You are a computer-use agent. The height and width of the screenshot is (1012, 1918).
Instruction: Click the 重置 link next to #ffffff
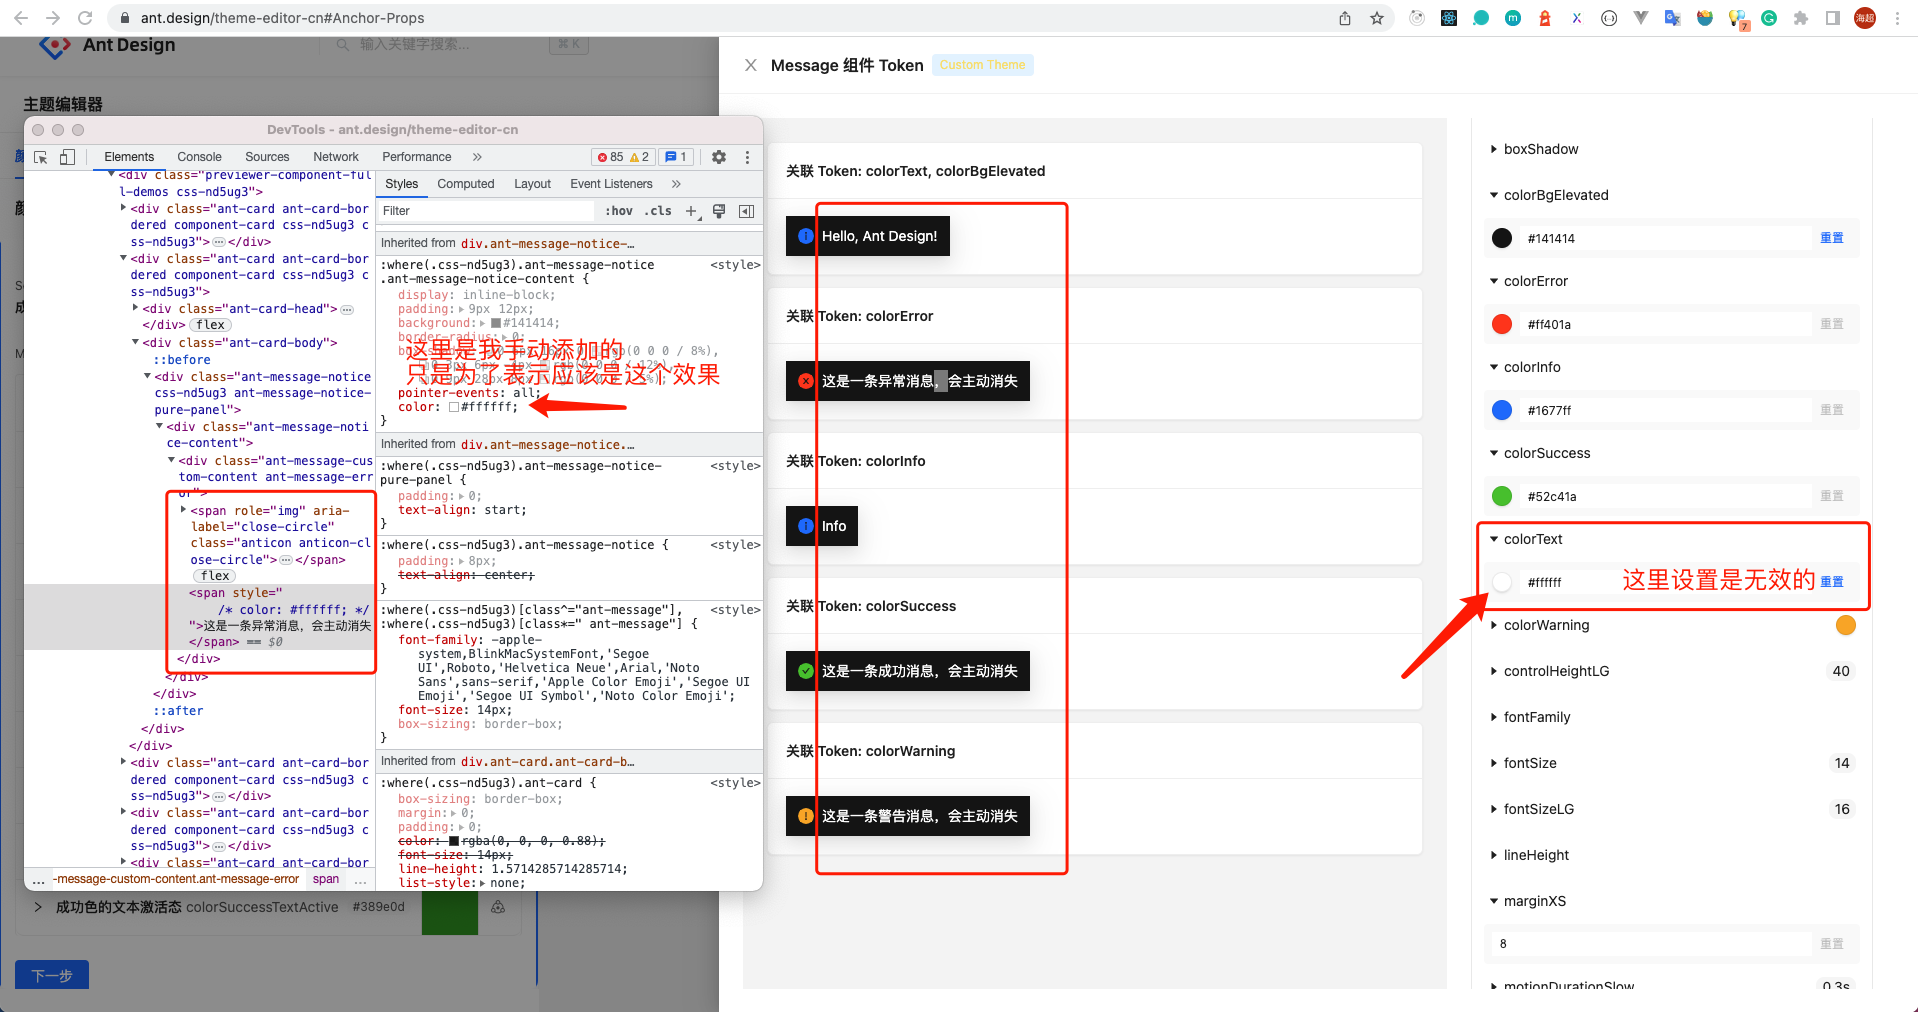pos(1833,581)
